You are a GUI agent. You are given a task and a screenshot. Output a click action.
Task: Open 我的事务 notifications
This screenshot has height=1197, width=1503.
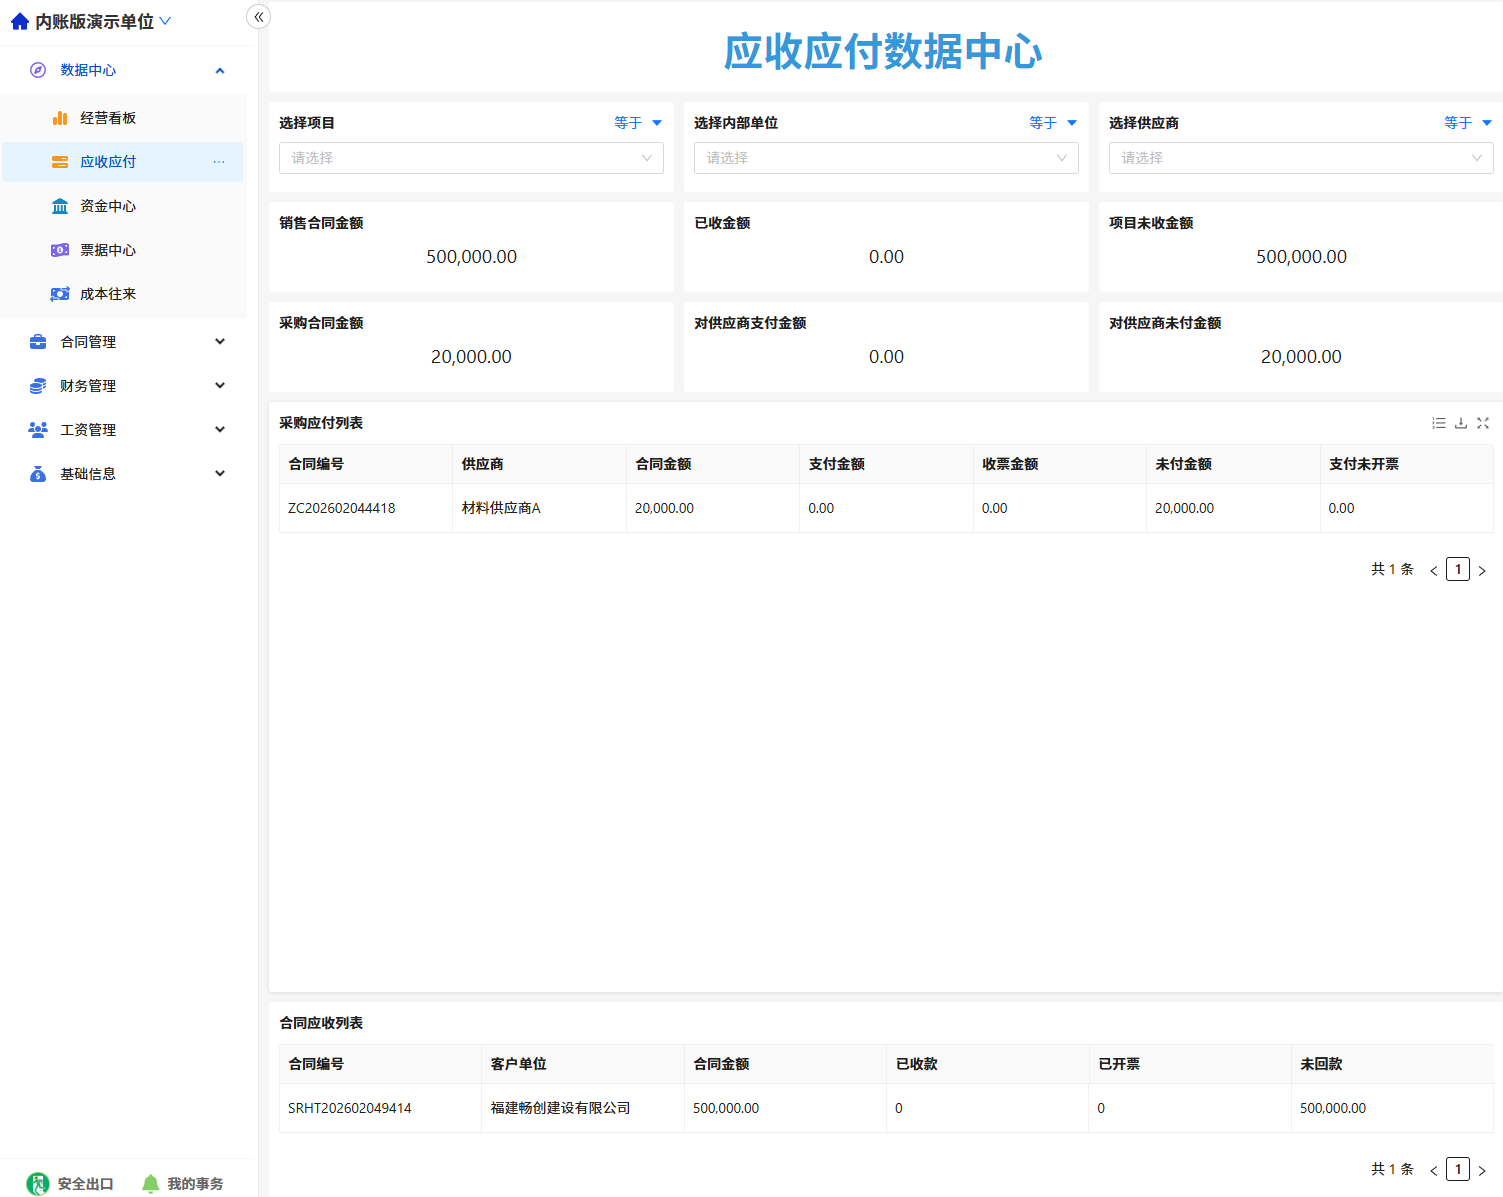[x=183, y=1184]
